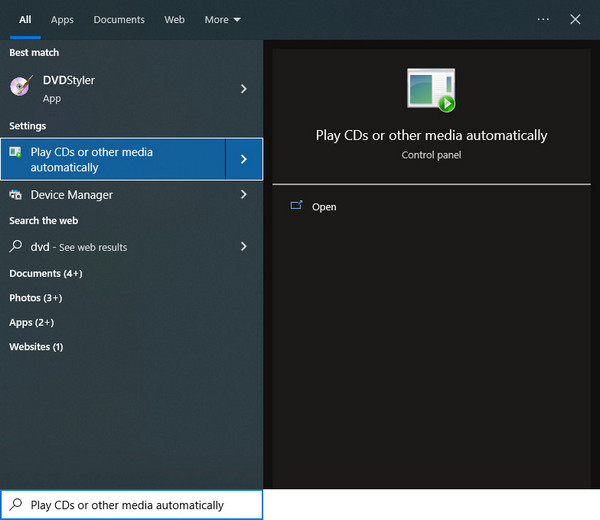Click the Settings section heading
Screen dimensions: 600x520
pyautogui.click(x=28, y=126)
